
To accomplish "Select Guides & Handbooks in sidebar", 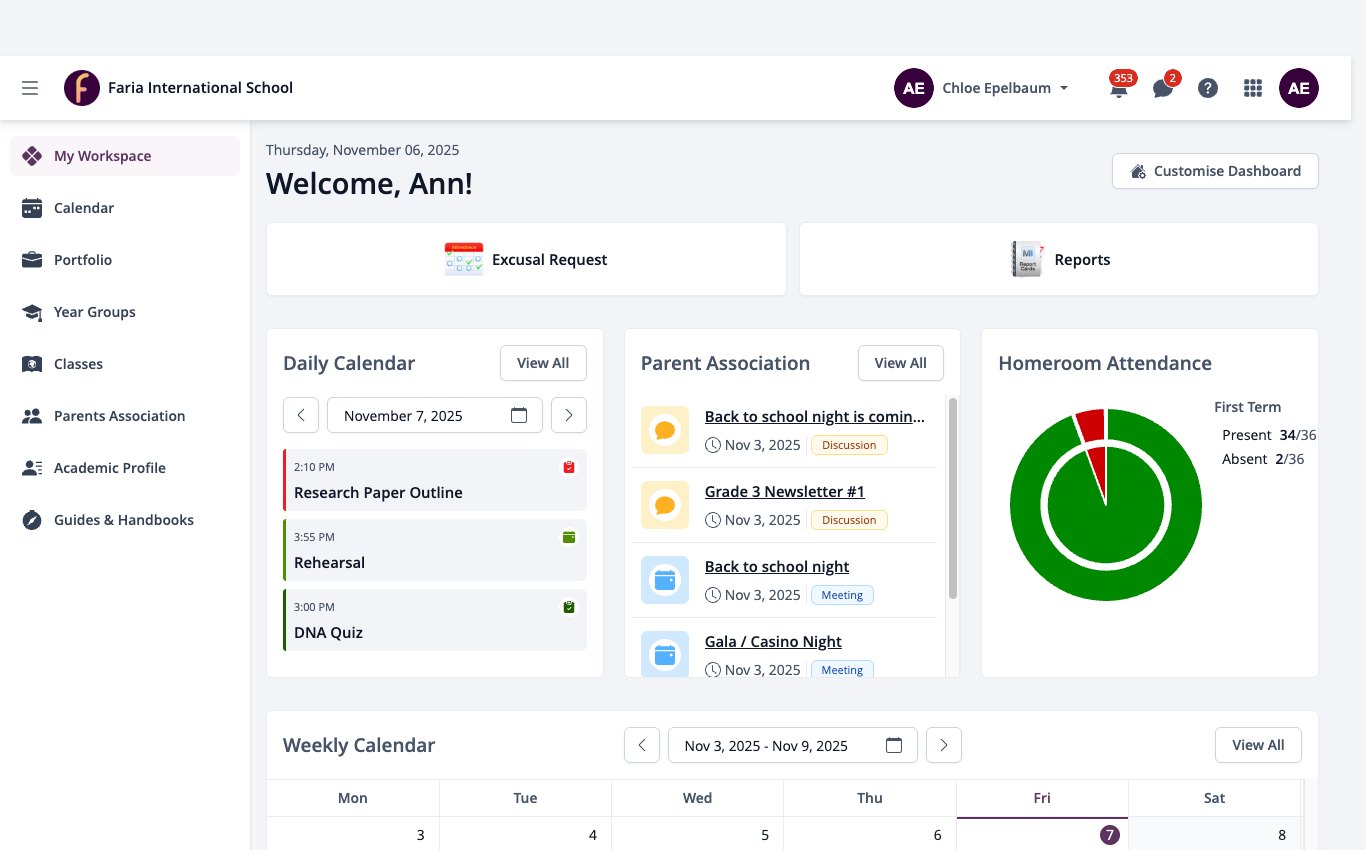I will click(x=125, y=520).
